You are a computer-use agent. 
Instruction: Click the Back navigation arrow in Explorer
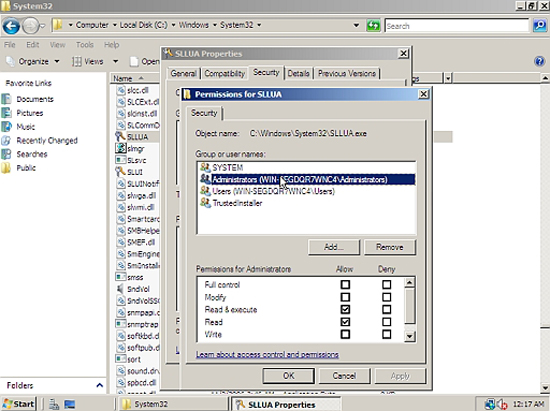coord(11,26)
